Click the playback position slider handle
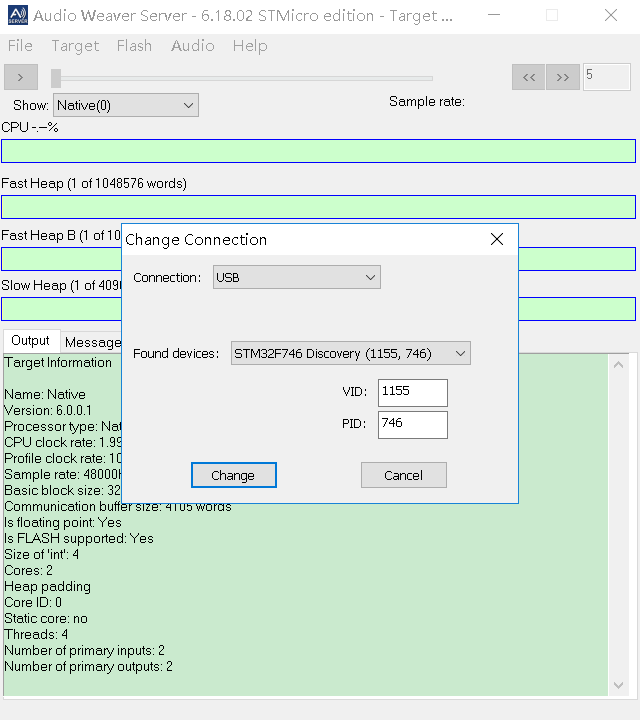 coord(56,78)
